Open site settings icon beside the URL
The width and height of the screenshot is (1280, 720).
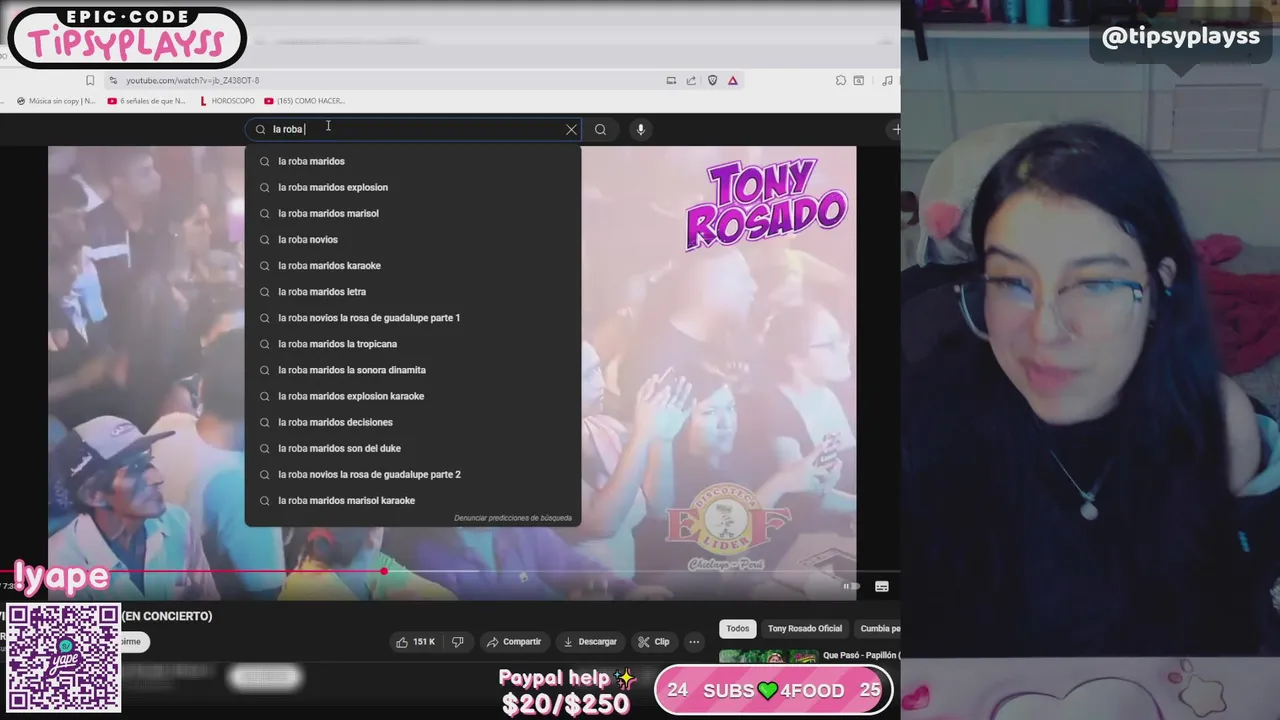pyautogui.click(x=113, y=80)
